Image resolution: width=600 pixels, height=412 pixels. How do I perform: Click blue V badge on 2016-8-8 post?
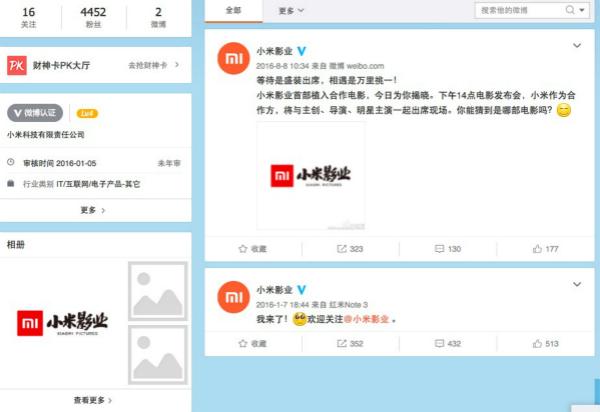[302, 51]
